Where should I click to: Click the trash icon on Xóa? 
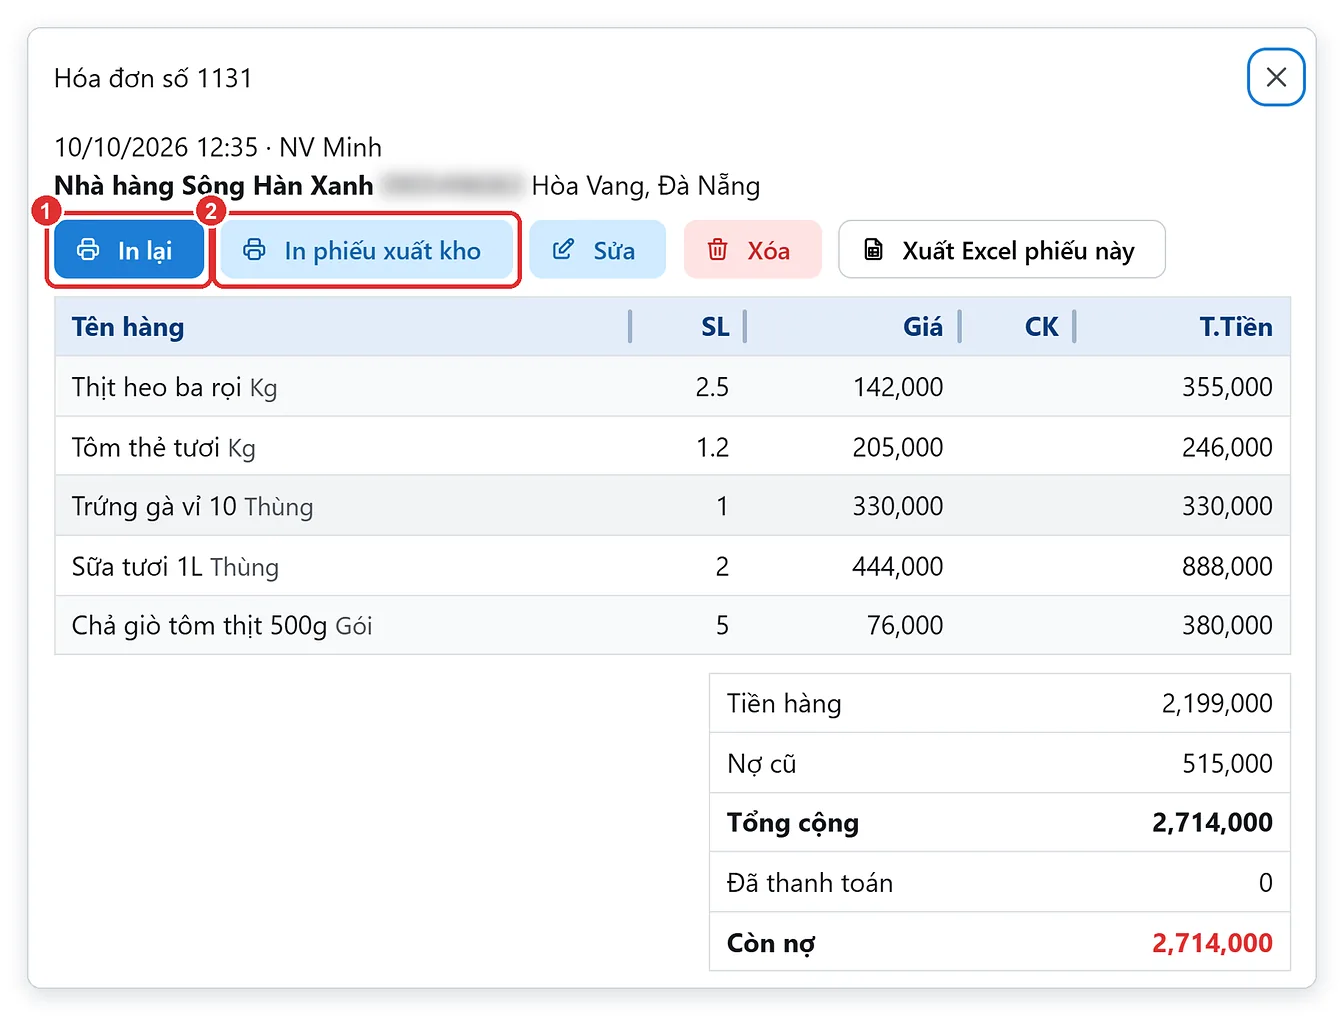click(x=718, y=250)
